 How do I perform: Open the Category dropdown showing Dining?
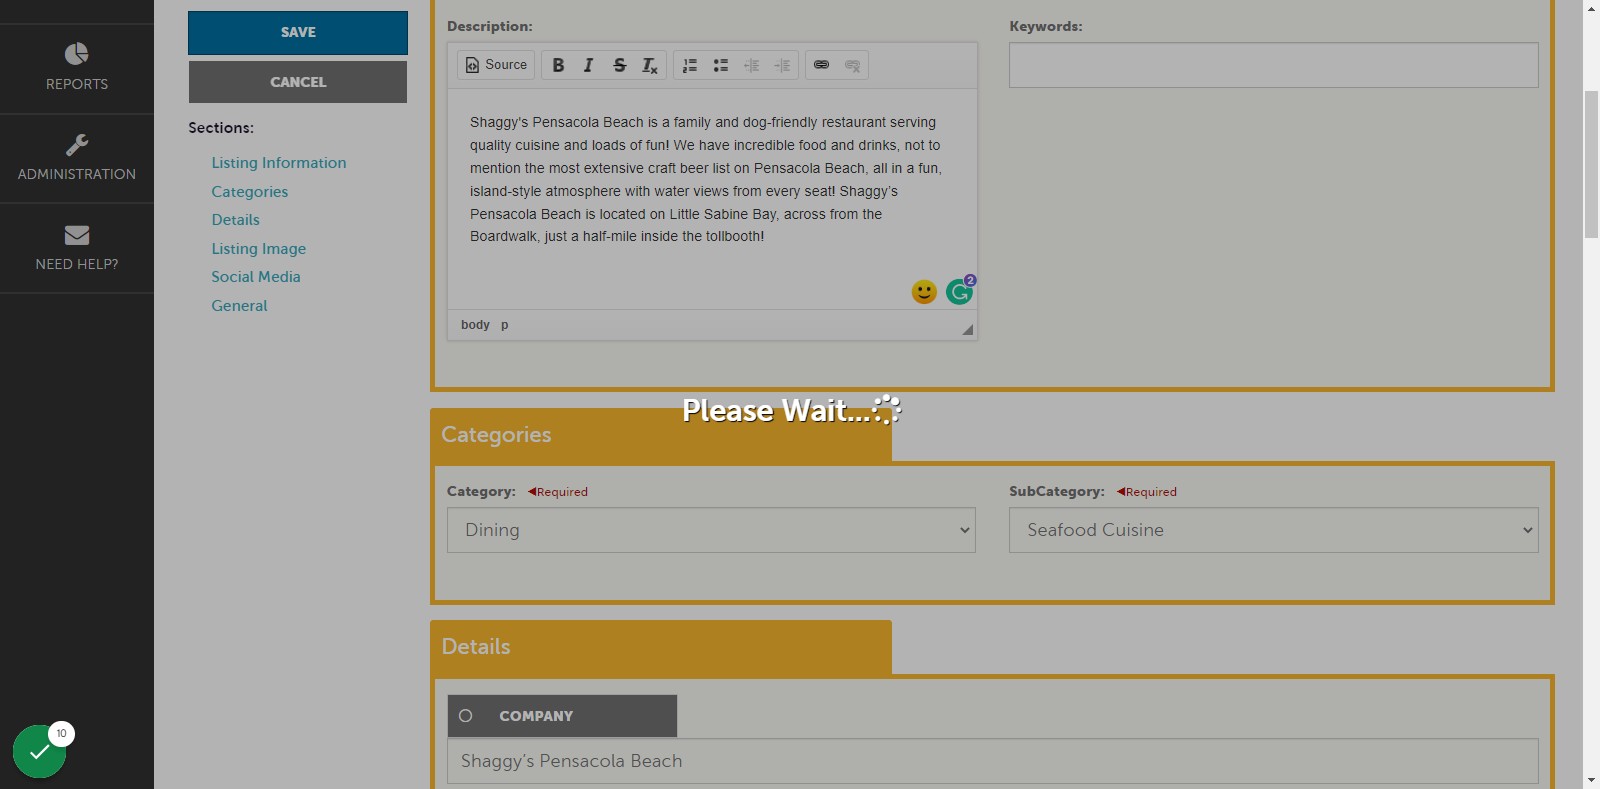pyautogui.click(x=711, y=530)
